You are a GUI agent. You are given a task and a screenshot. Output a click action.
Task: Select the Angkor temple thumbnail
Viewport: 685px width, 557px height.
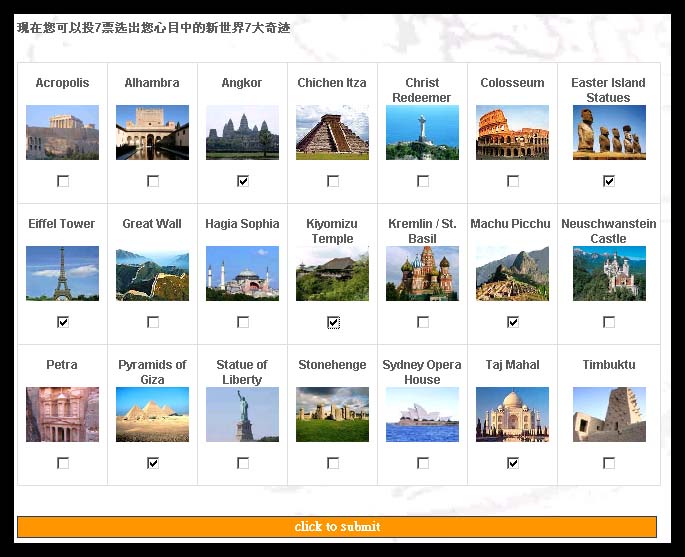pos(242,132)
